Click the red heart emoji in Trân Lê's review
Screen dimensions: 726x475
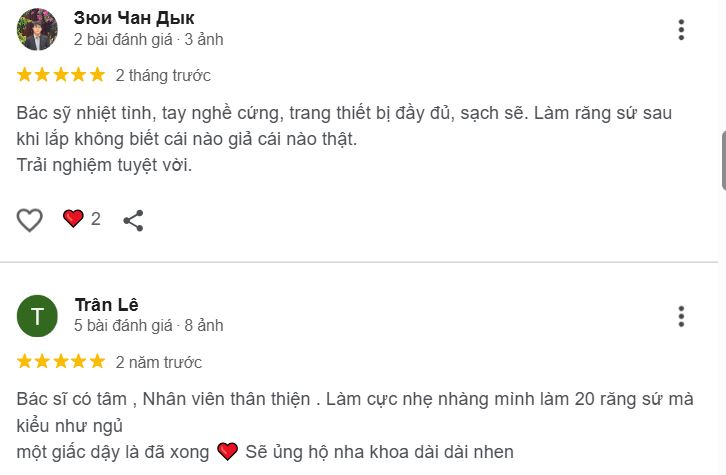[227, 452]
